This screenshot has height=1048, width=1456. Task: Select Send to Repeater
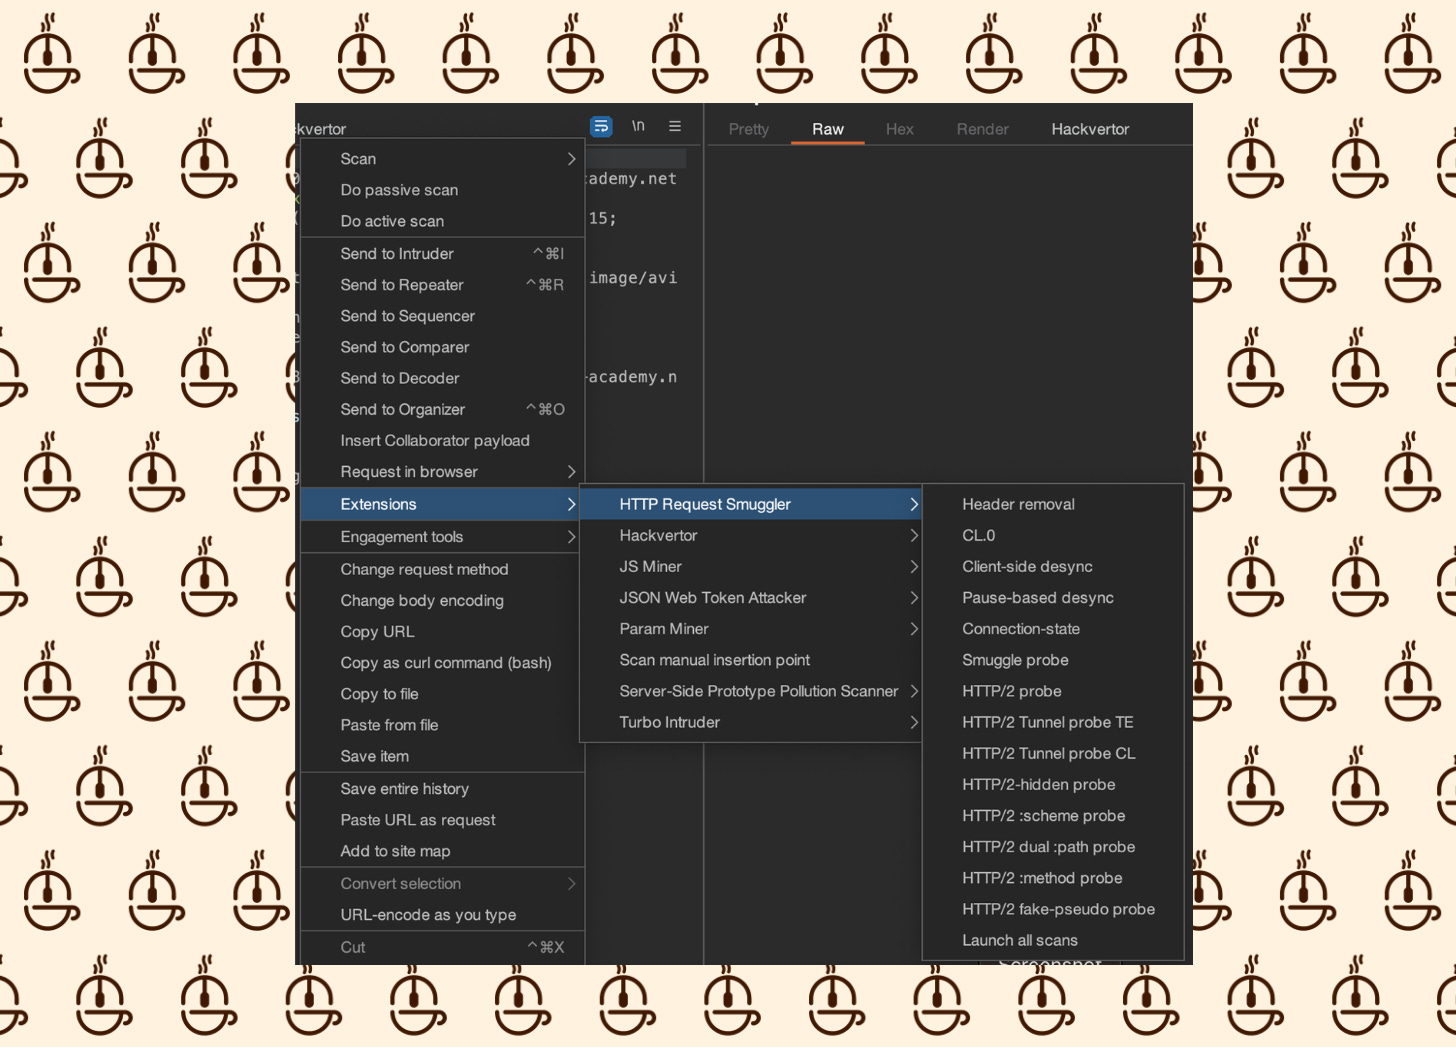[443, 285]
